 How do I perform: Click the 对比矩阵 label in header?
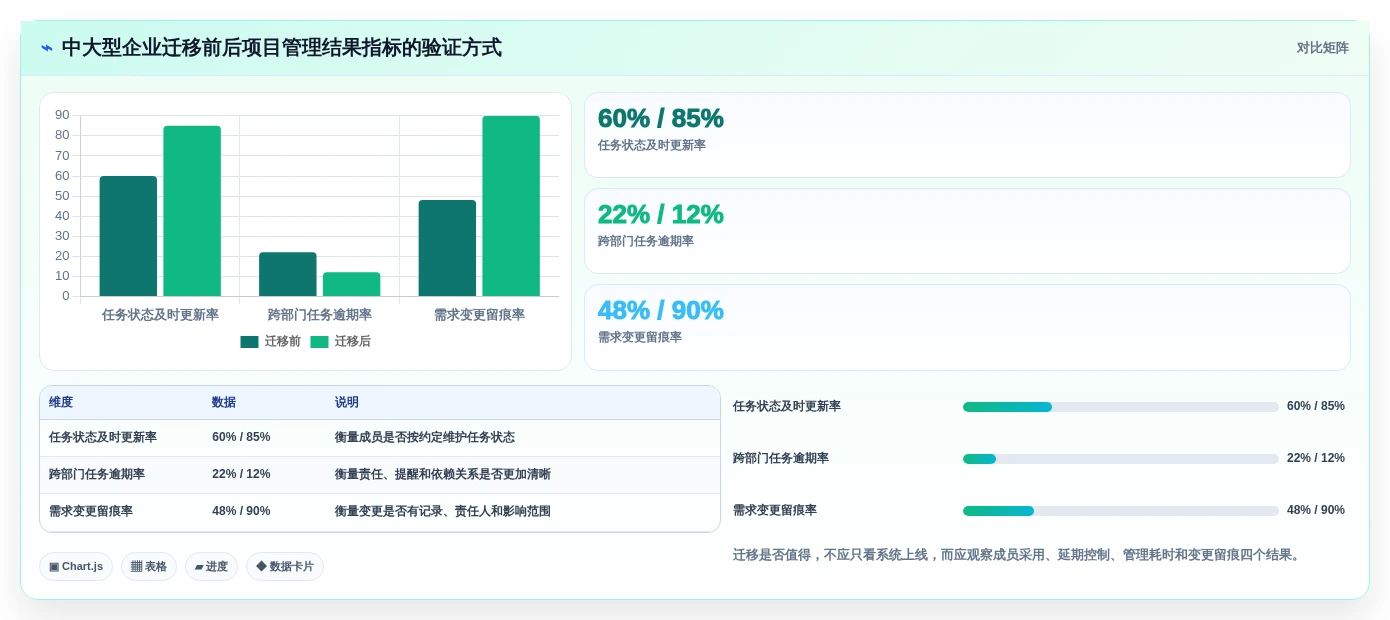tap(1322, 48)
